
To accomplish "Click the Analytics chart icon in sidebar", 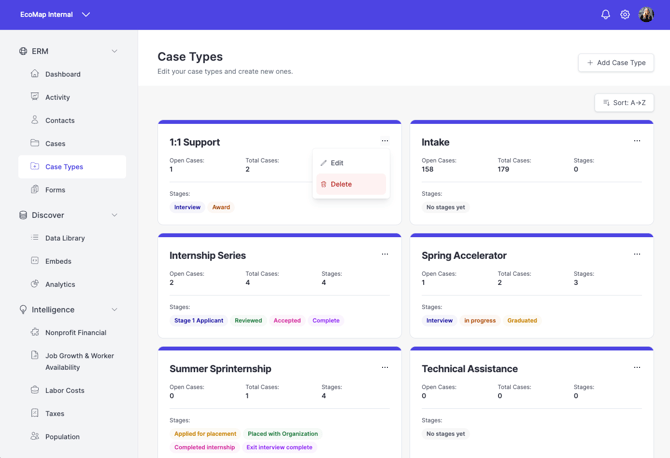I will 35,284.
